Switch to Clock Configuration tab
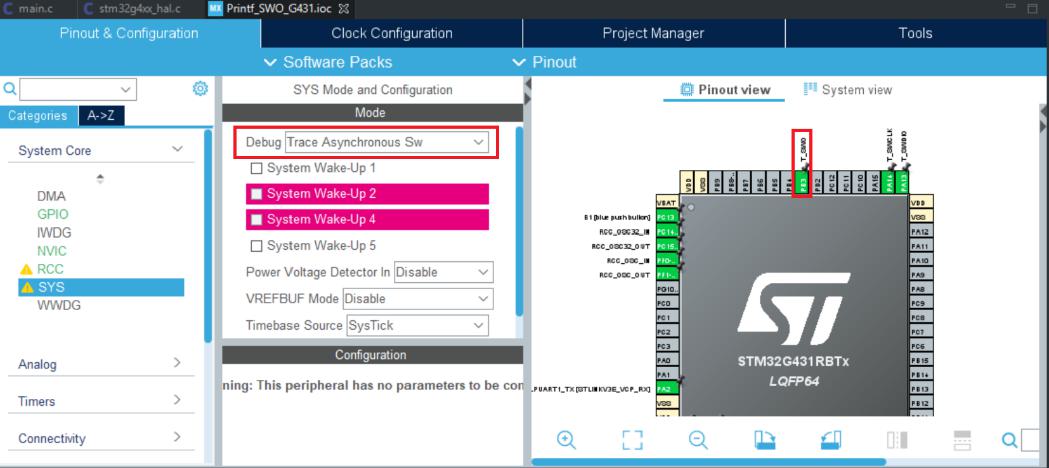 (391, 33)
